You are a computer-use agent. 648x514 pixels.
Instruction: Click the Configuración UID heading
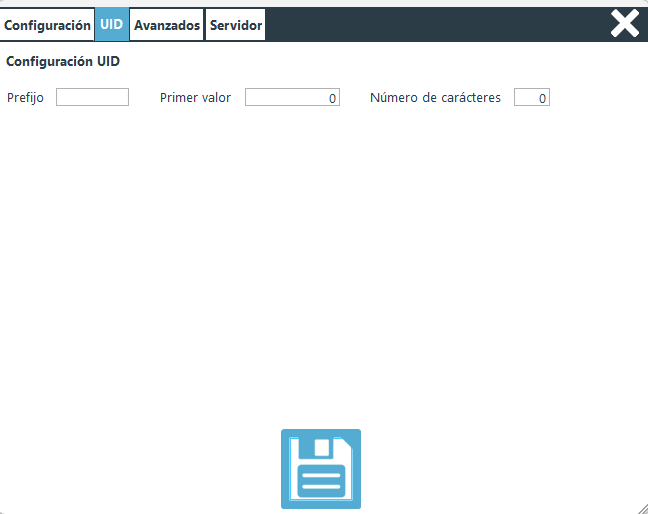(63, 61)
